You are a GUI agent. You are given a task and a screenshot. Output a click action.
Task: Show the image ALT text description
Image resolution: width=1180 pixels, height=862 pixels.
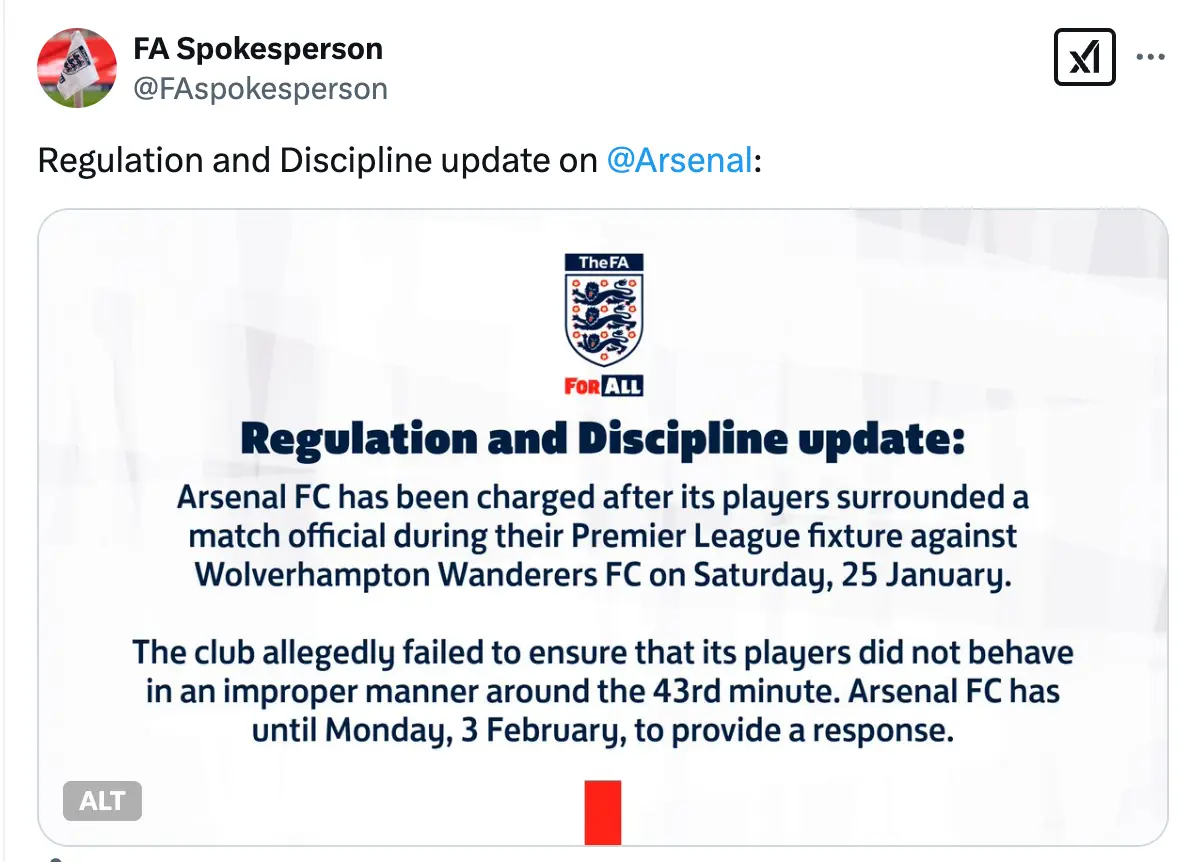tap(102, 800)
